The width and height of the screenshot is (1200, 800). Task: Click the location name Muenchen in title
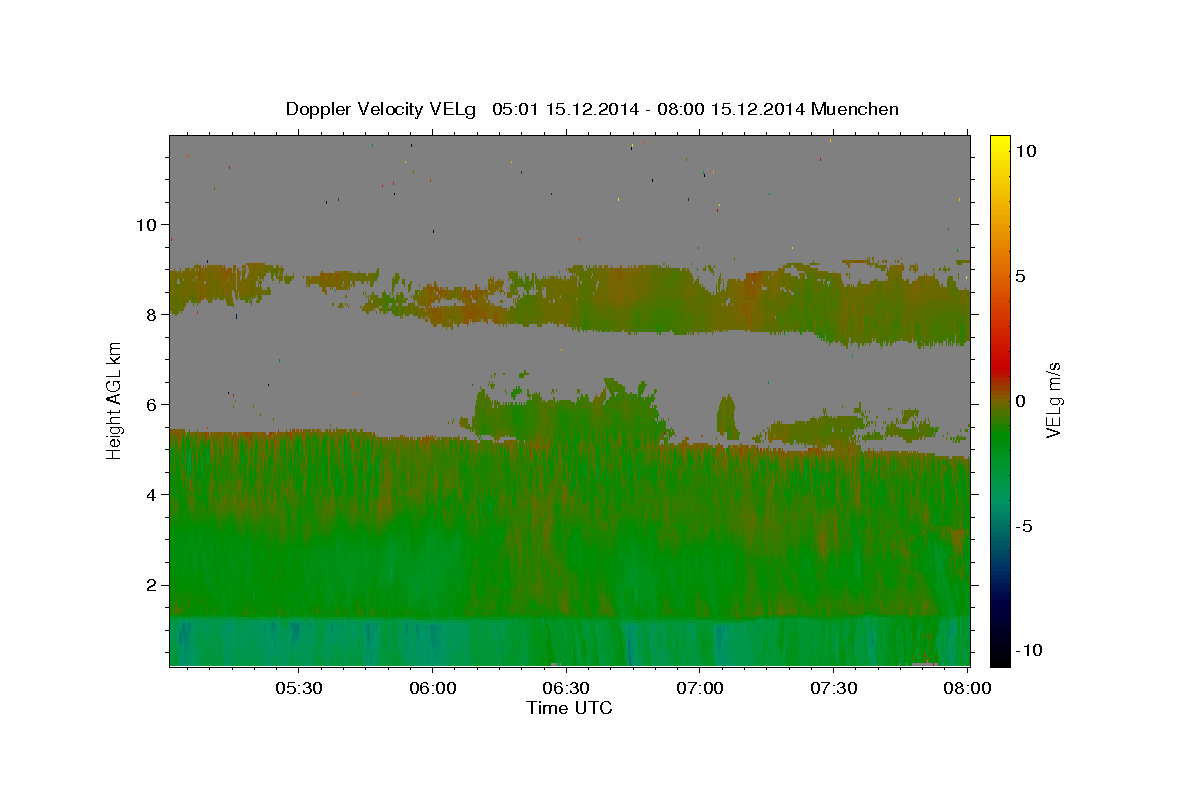[855, 109]
